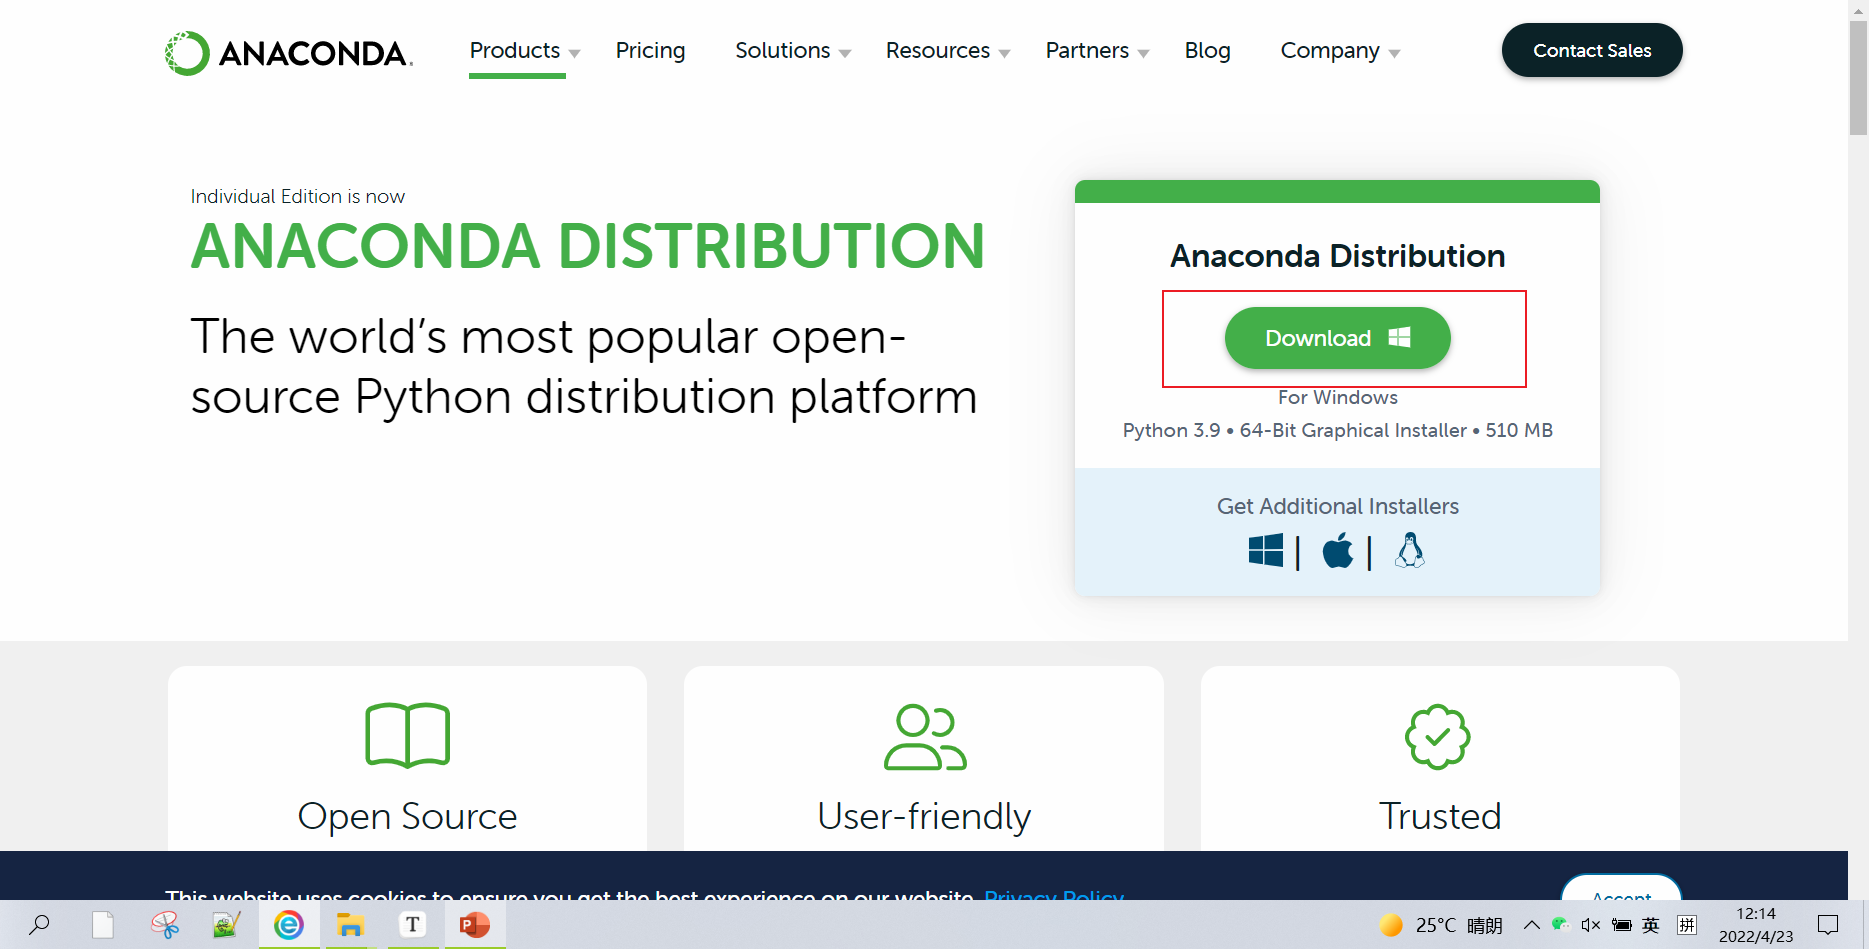Open the snipping scissors taskbar app
Image resolution: width=1869 pixels, height=949 pixels.
point(165,925)
